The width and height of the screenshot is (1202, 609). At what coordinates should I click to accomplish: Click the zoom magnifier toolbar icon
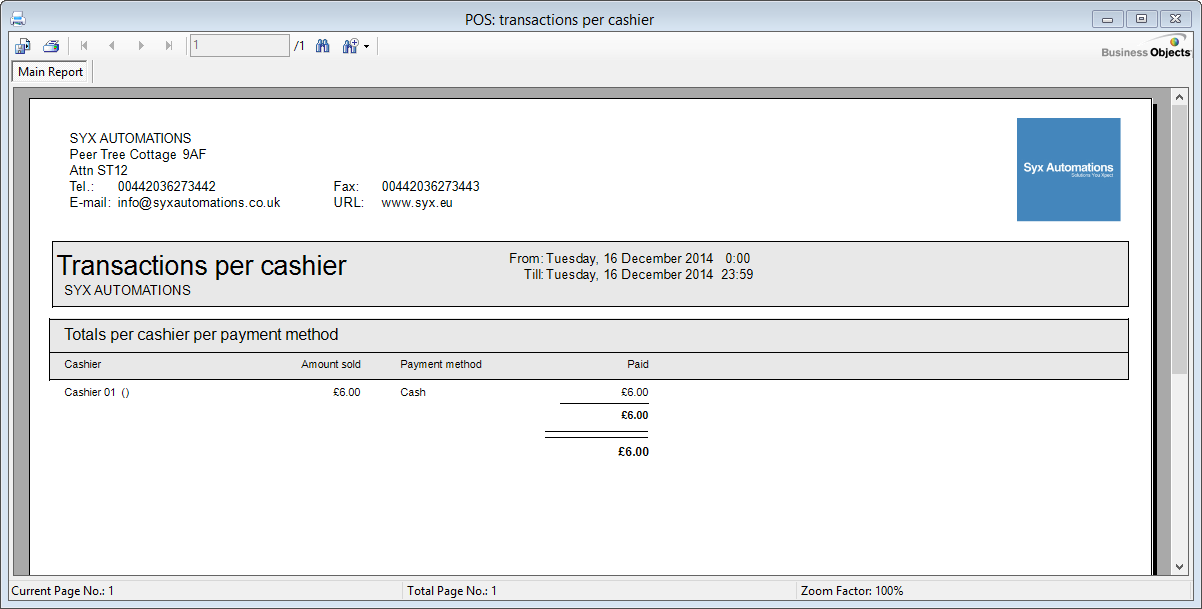[x=350, y=46]
